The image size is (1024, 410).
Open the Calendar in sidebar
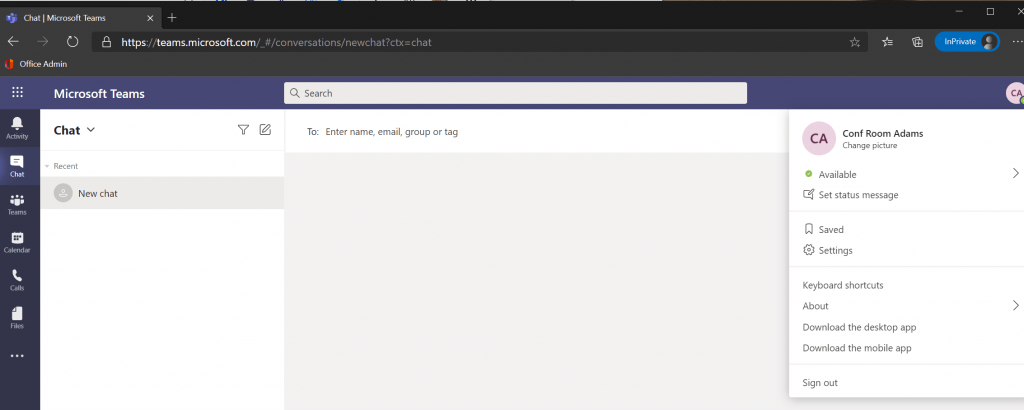point(17,242)
